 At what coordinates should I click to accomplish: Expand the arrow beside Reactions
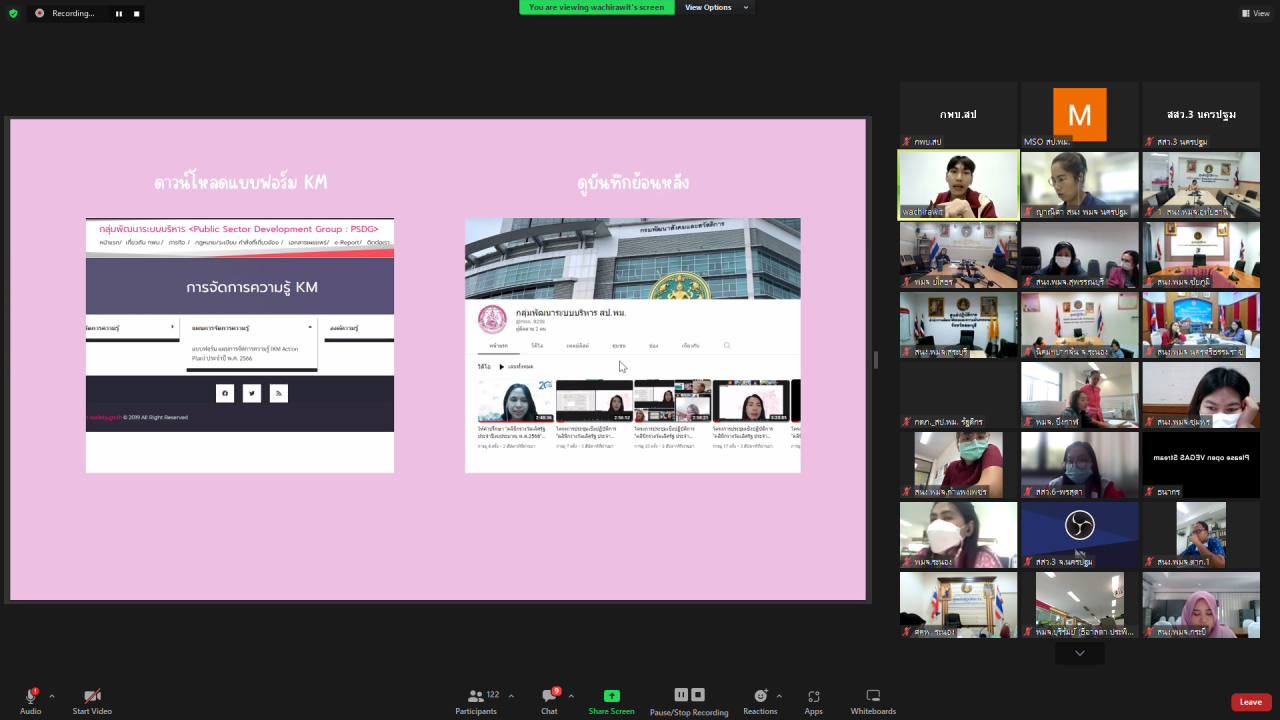779,696
